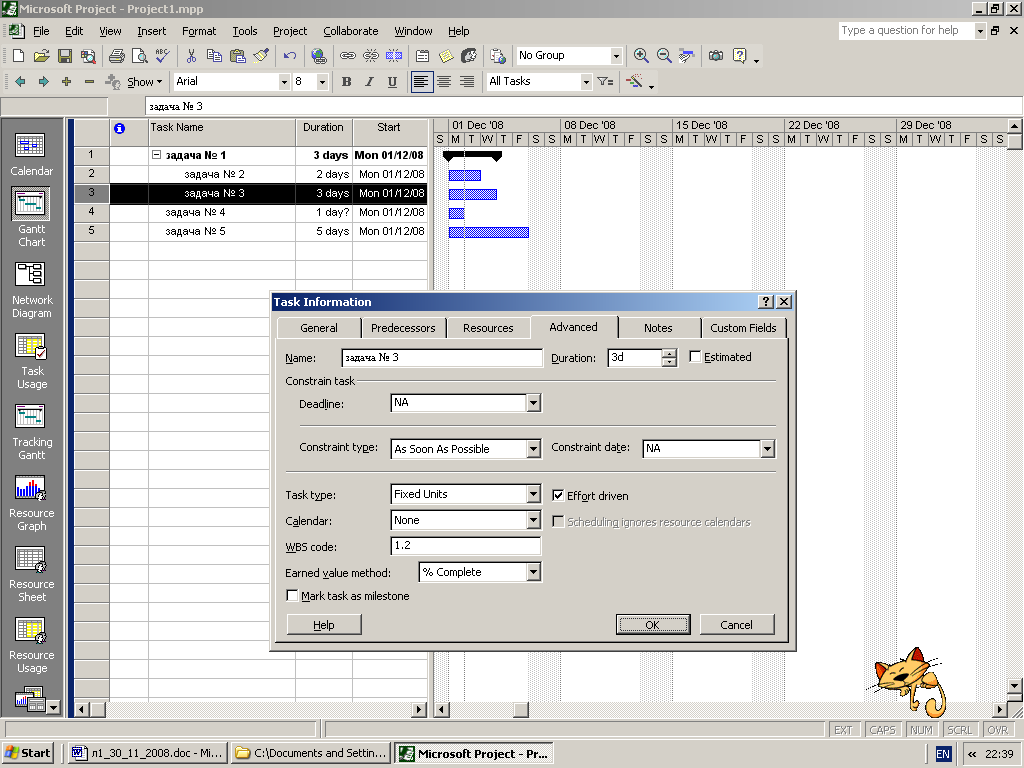1024x768 pixels.
Task: Click the Help button in dialog
Action: point(324,624)
